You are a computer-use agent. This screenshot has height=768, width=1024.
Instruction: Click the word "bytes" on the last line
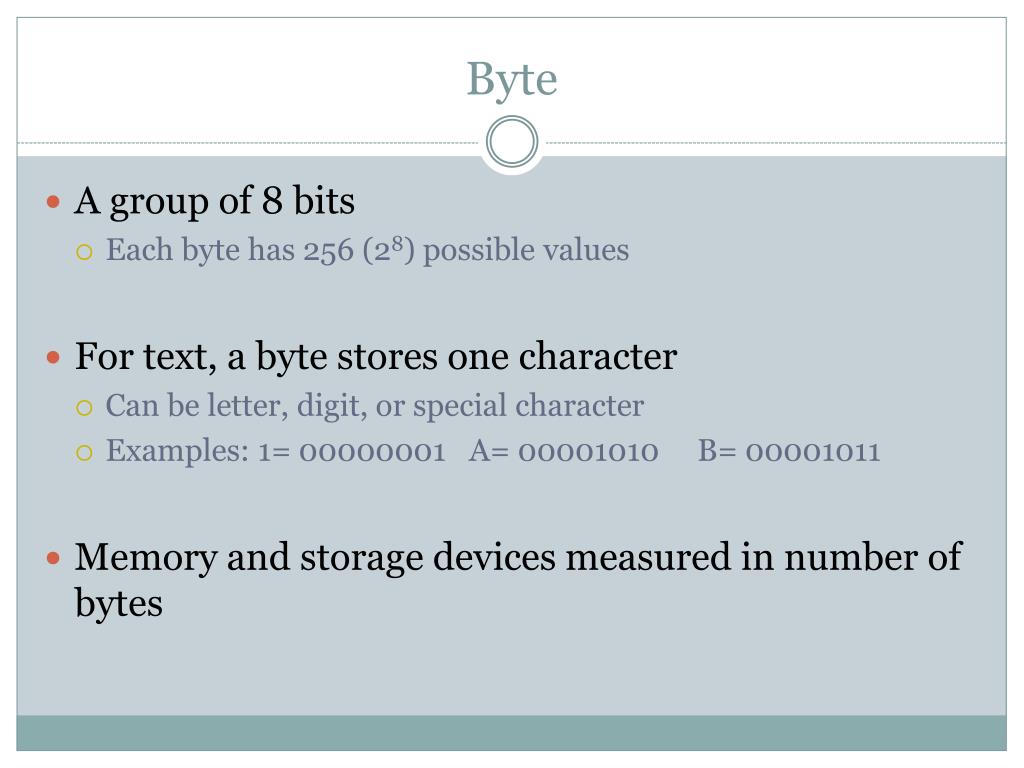pyautogui.click(x=119, y=603)
